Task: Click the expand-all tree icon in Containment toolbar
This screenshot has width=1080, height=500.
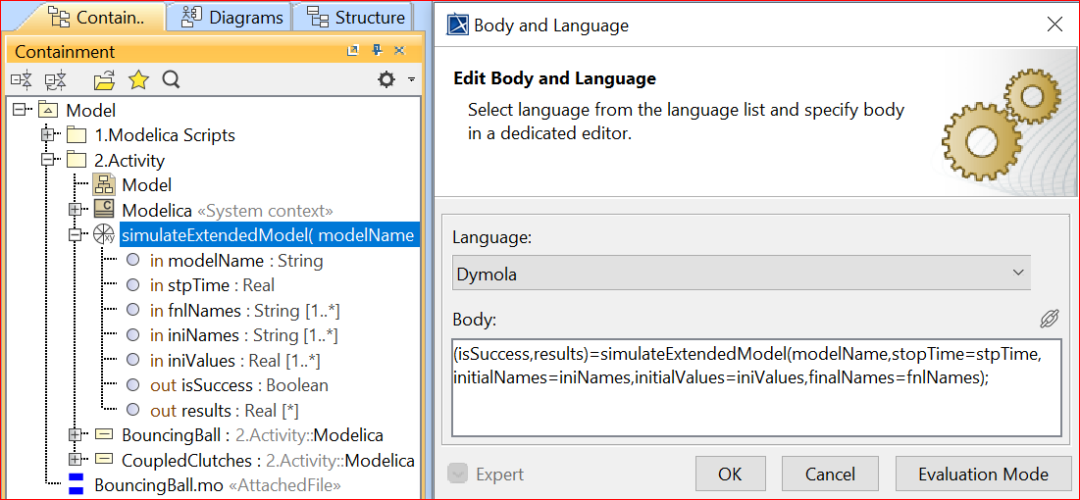Action: [x=55, y=80]
